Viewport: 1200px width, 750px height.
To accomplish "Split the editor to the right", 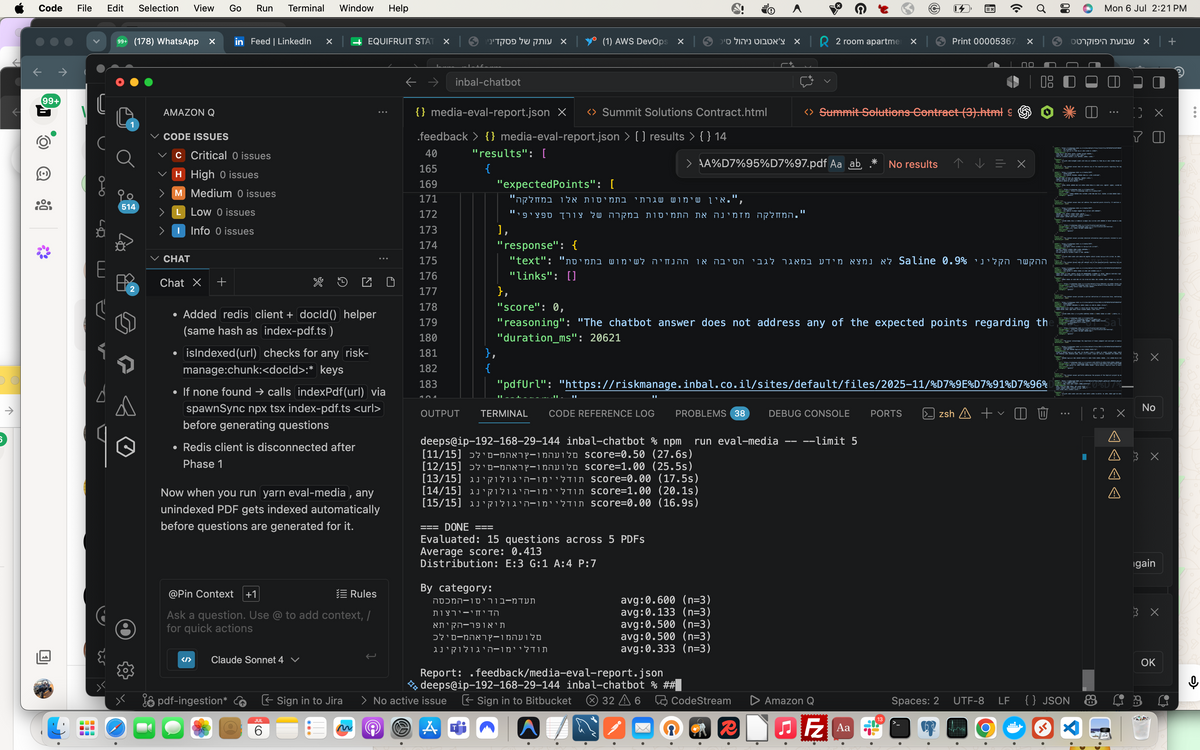I will [x=1092, y=112].
